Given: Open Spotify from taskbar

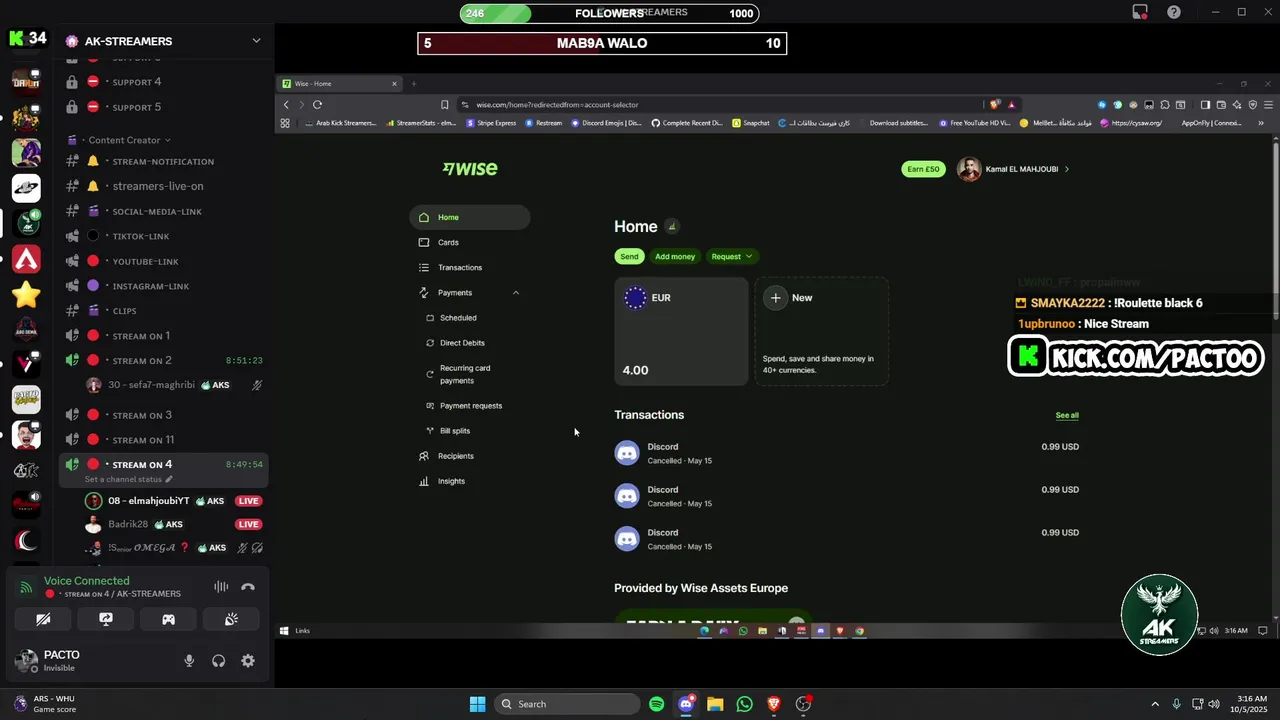Looking at the screenshot, I should click(656, 704).
